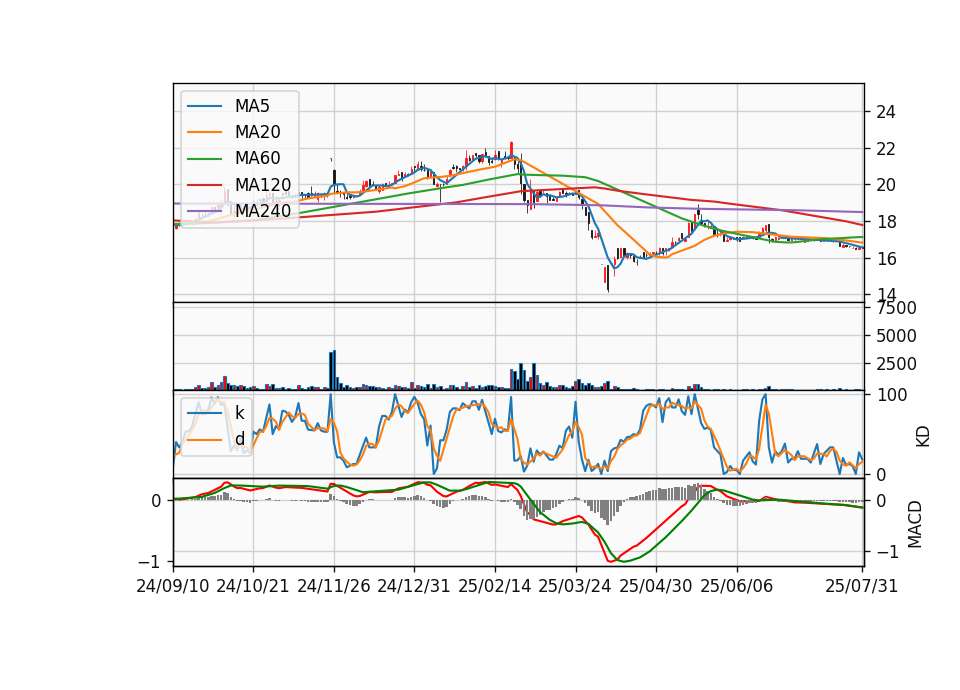Click the volume axis value 2500
The image size is (960, 690).
click(x=896, y=364)
